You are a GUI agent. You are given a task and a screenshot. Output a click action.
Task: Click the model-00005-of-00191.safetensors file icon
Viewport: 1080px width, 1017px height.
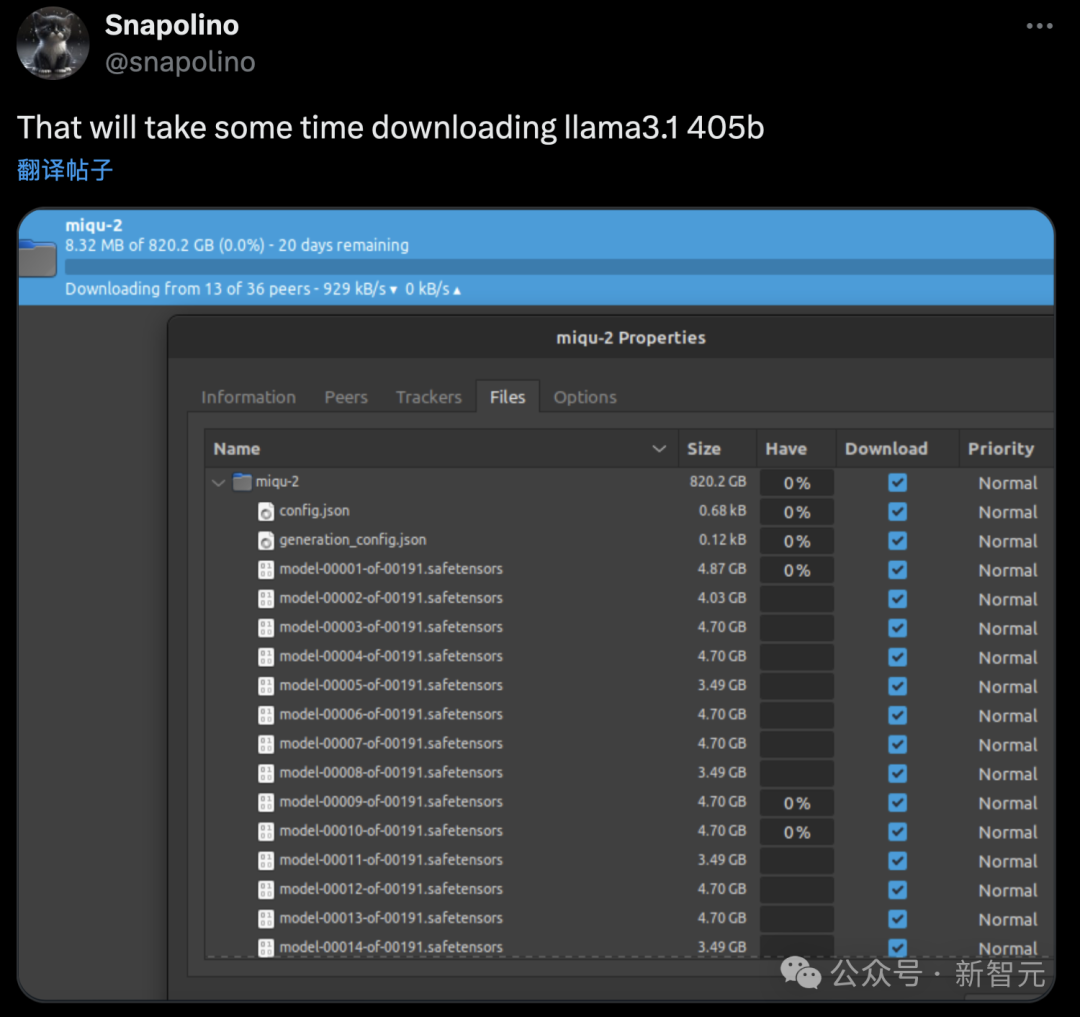(x=266, y=686)
